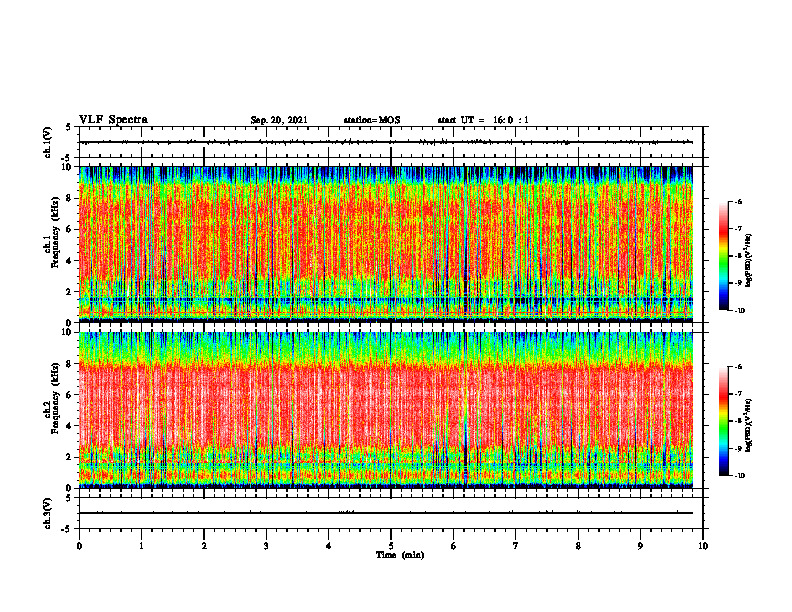Click the "-6" tick on ch.1 color bar
Screen dimensions: 792x612
tap(738, 201)
